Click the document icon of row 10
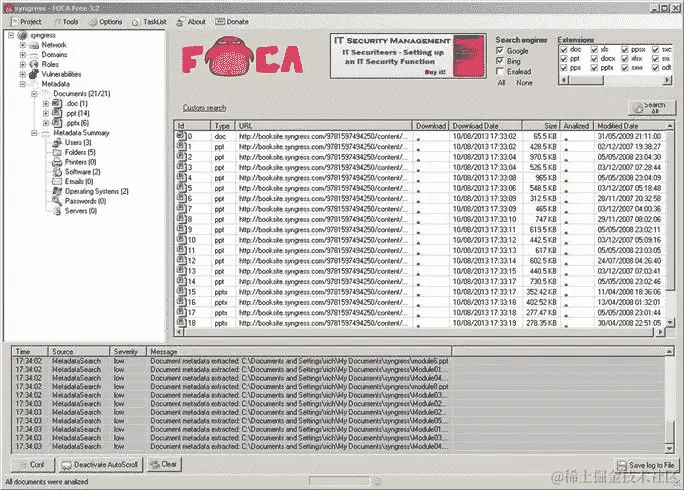Screen dimensions: 684x490 (x=181, y=240)
